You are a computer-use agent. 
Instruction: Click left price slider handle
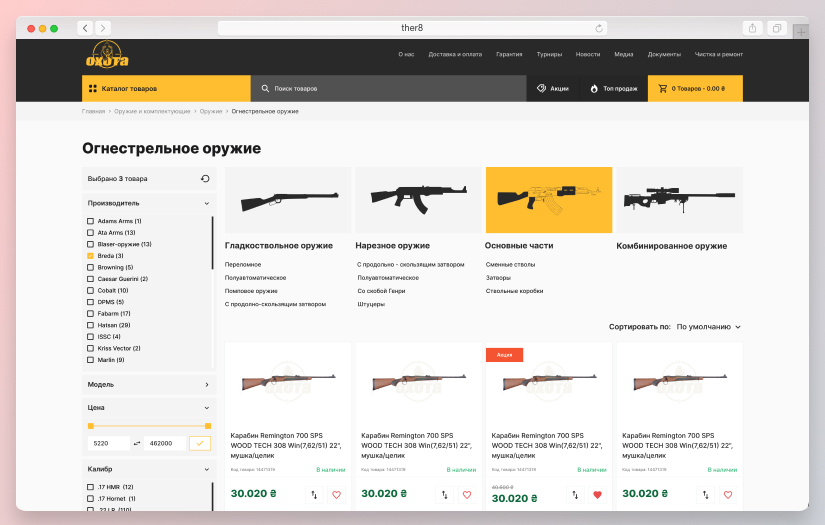[90, 426]
